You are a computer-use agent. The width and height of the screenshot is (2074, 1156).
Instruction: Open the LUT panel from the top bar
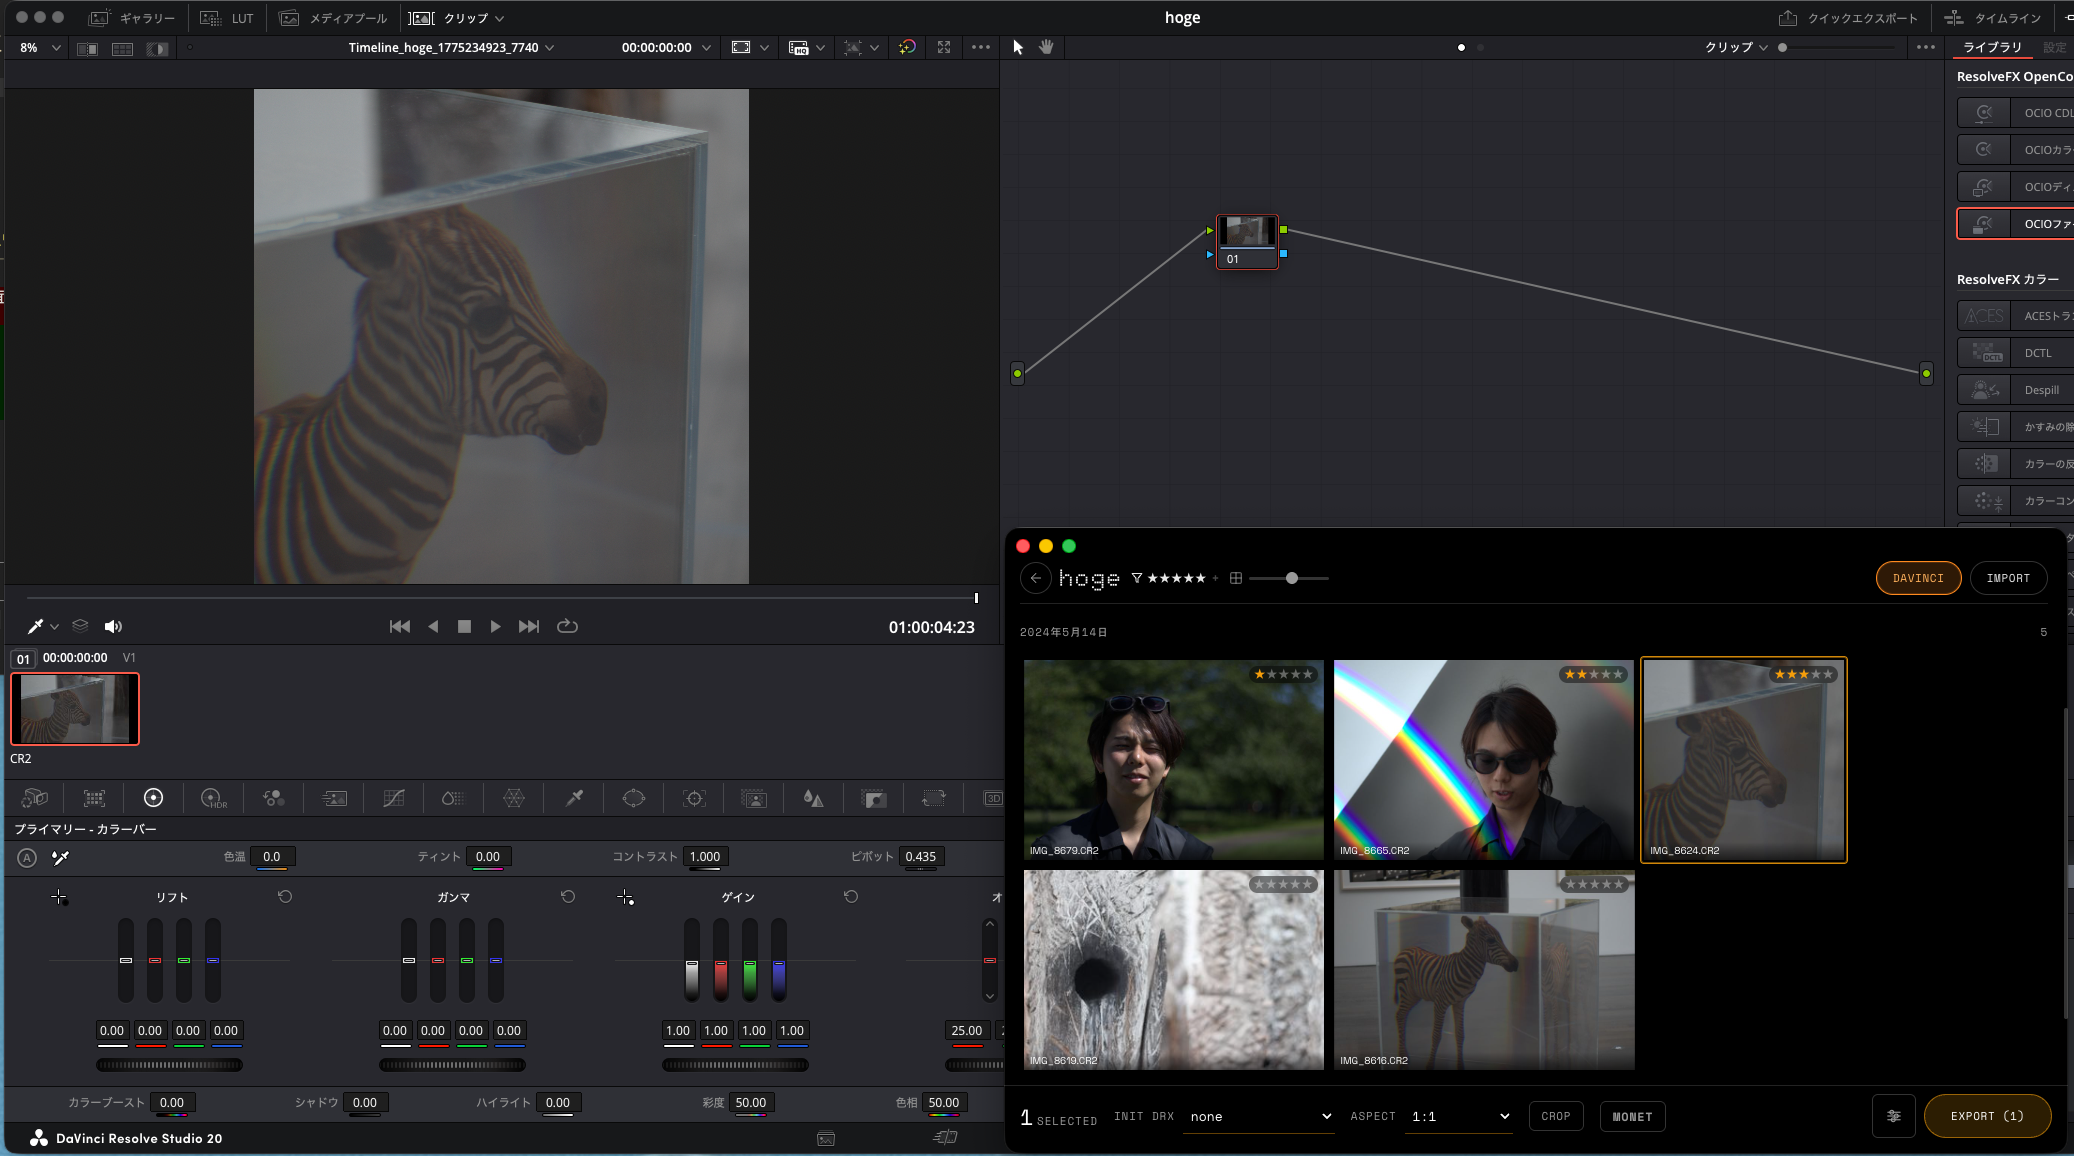pyautogui.click(x=228, y=17)
